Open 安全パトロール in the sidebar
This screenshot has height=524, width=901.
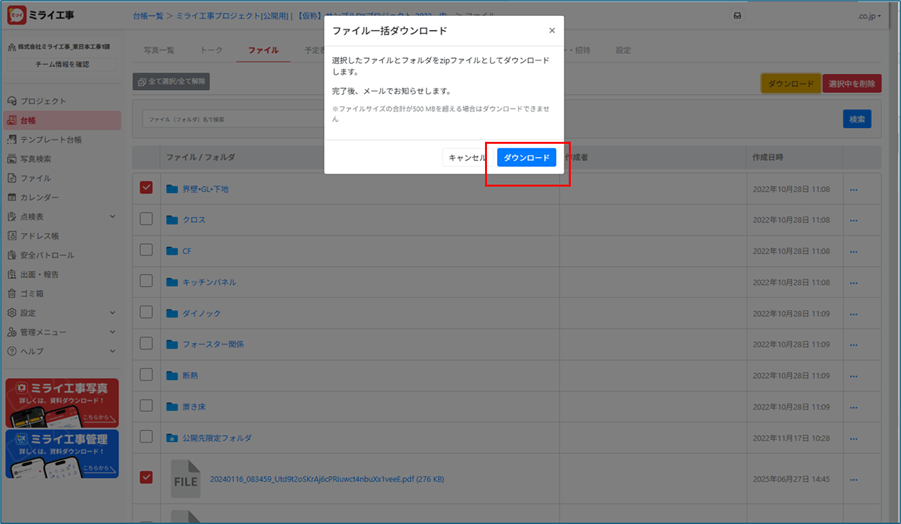[47, 255]
